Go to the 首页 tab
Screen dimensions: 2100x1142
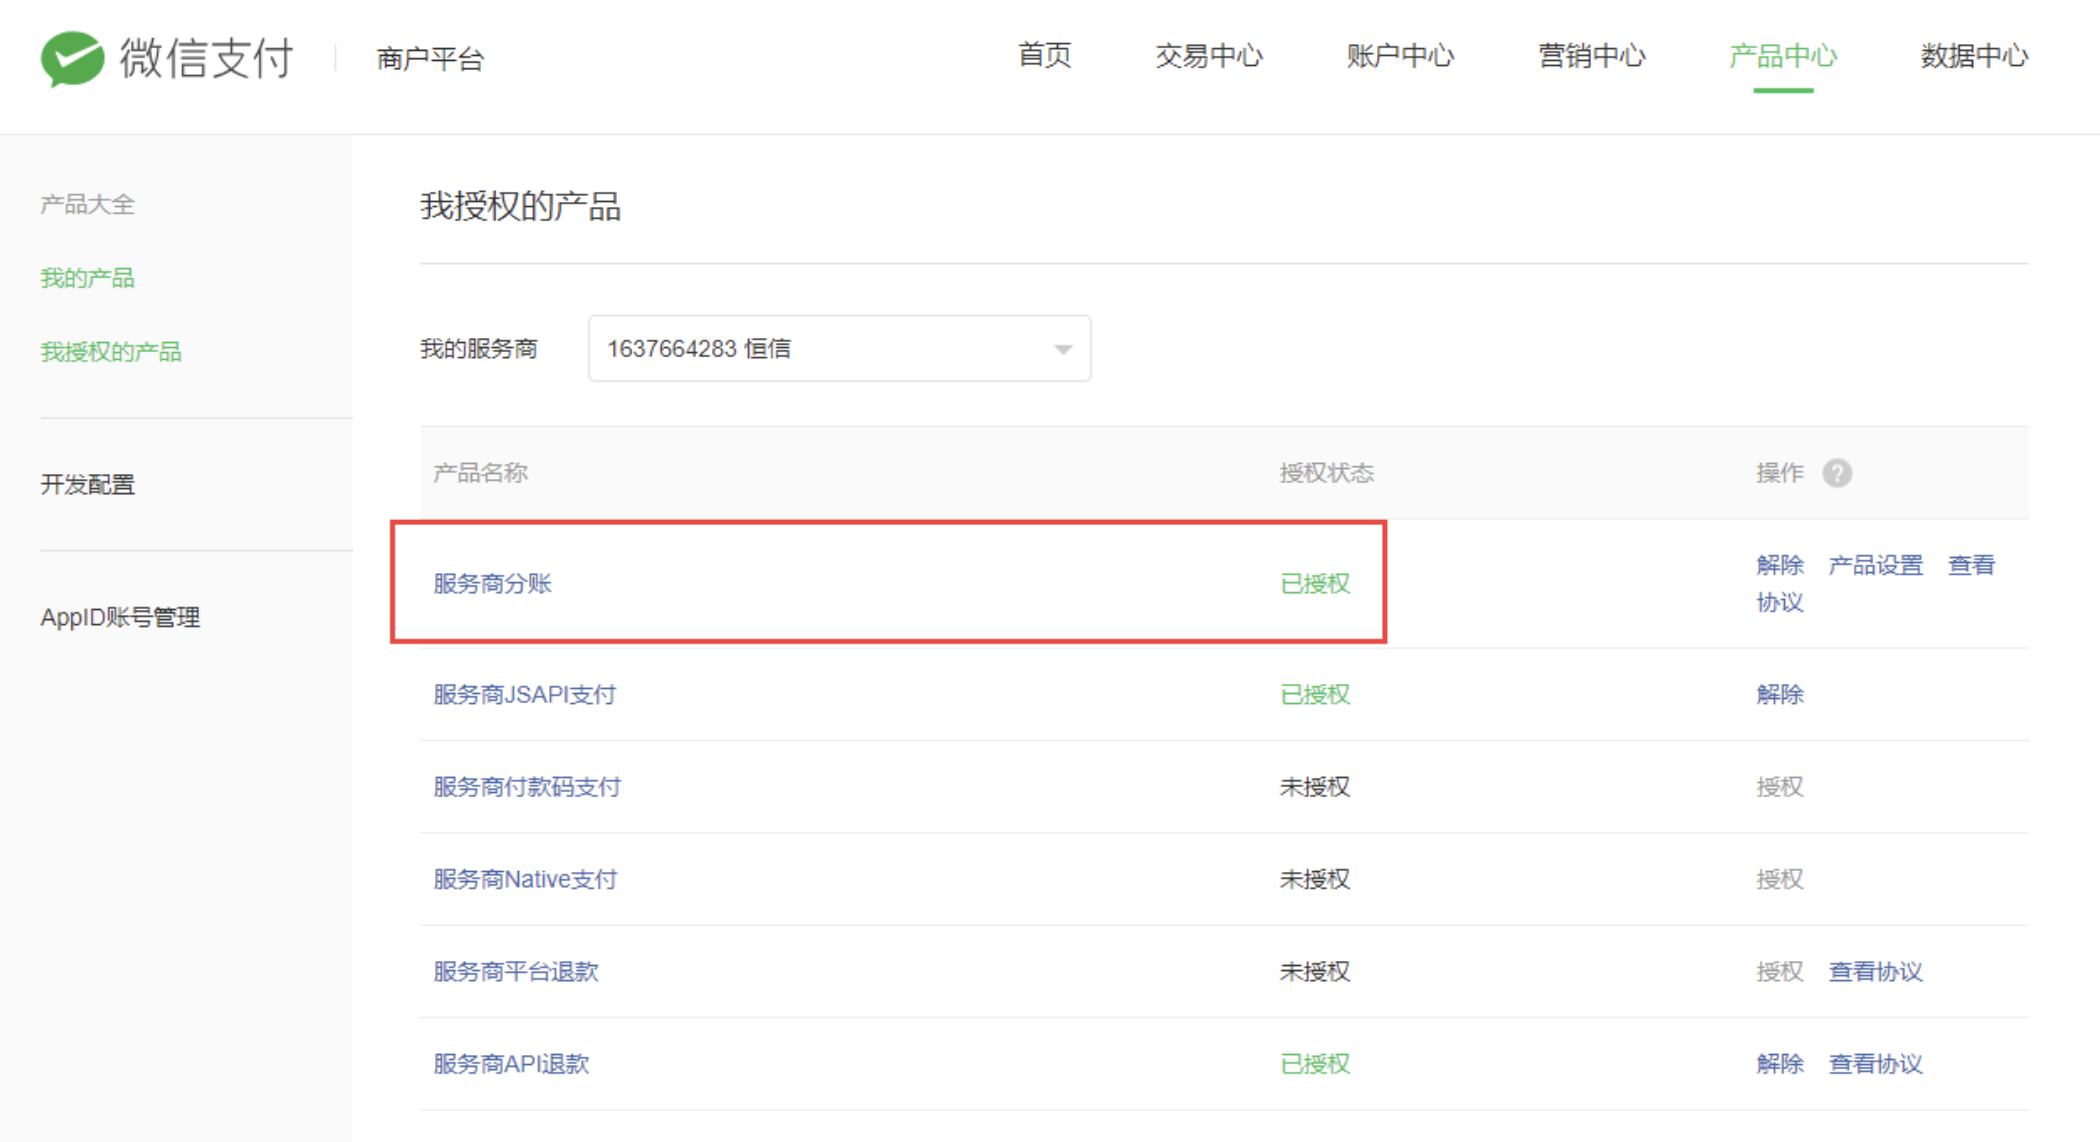pyautogui.click(x=1044, y=56)
